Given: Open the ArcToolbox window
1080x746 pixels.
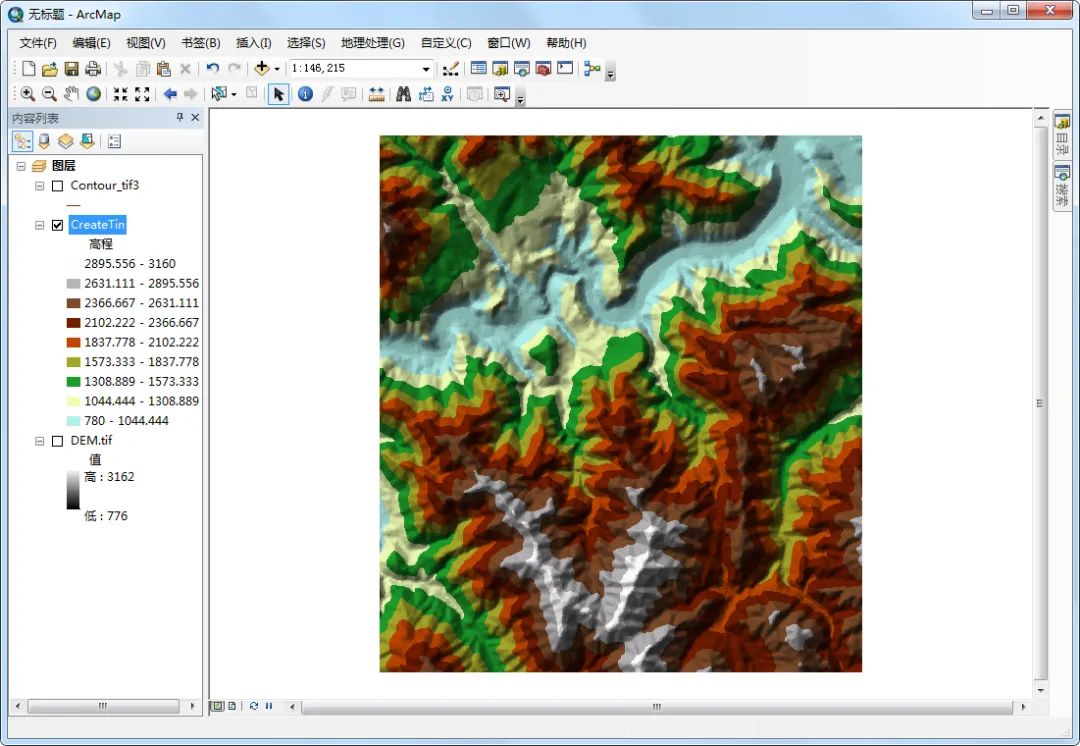Looking at the screenshot, I should pos(542,68).
